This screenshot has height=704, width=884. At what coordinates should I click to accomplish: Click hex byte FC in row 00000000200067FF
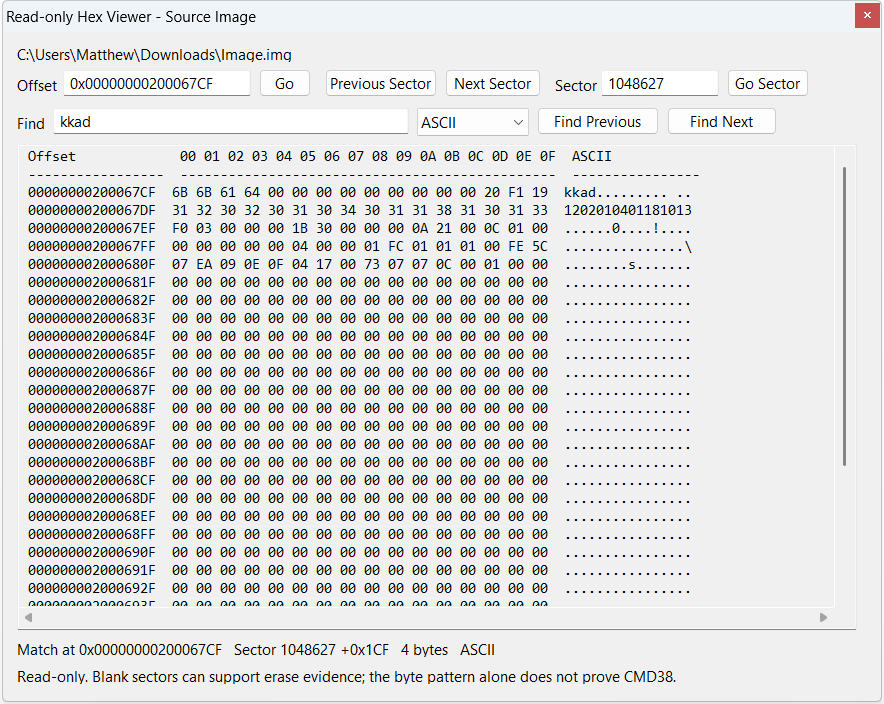point(396,246)
